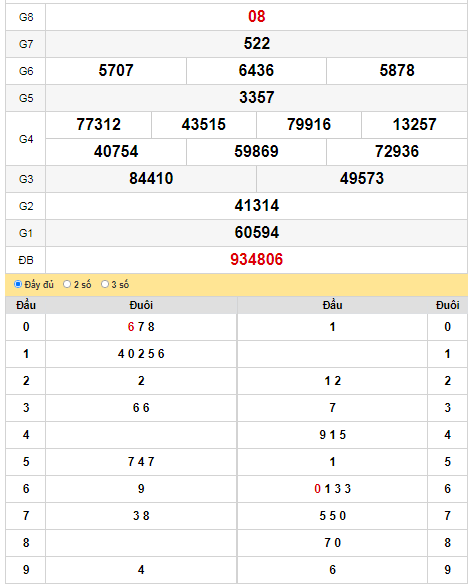Image resolution: width=473 pixels, height=587 pixels.
Task: Click the G4 number 77312
Action: pyautogui.click(x=98, y=124)
